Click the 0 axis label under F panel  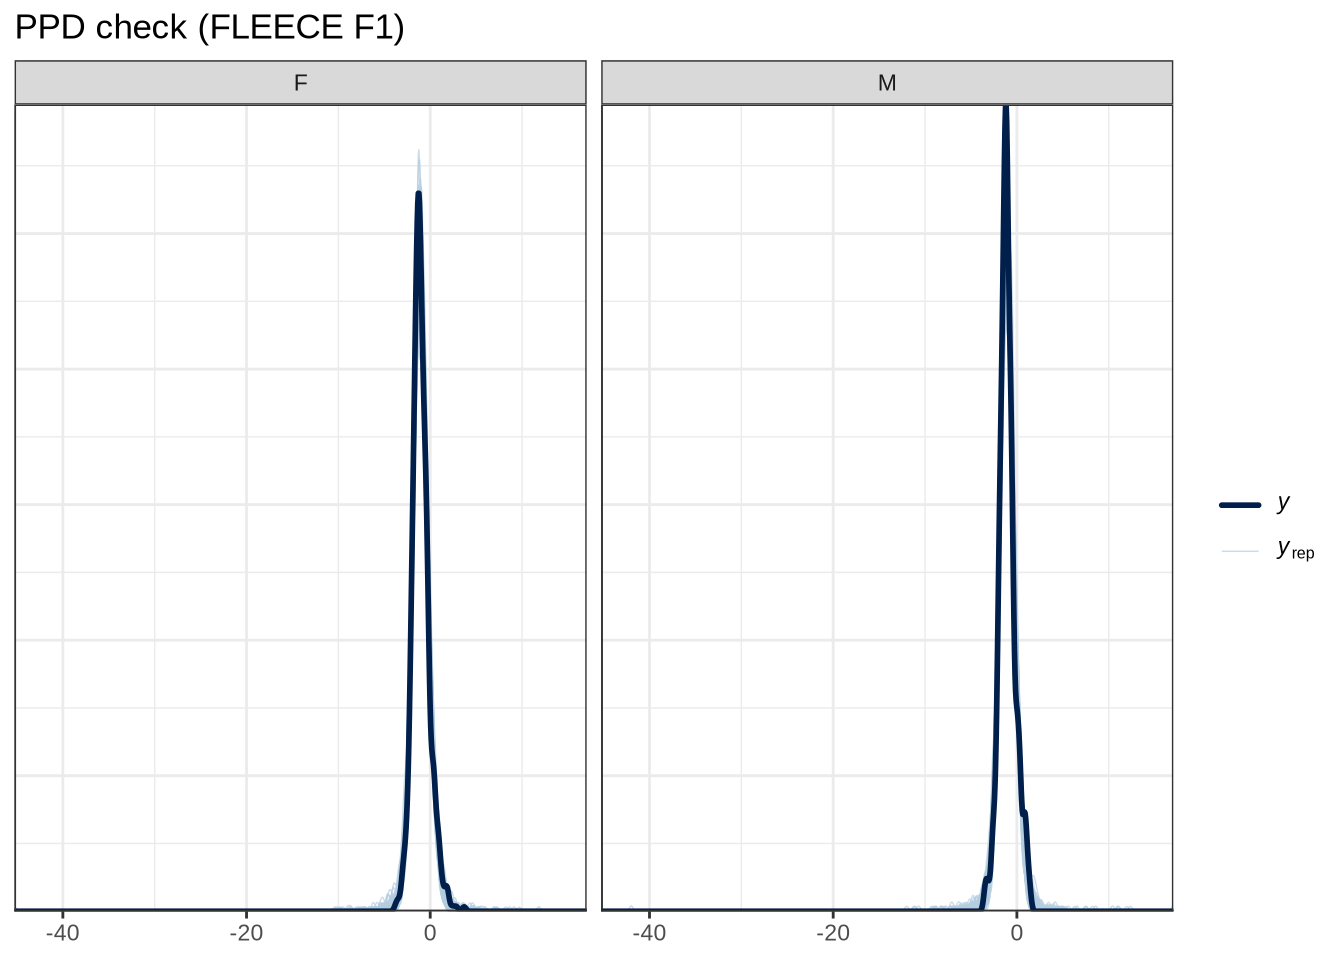(430, 933)
